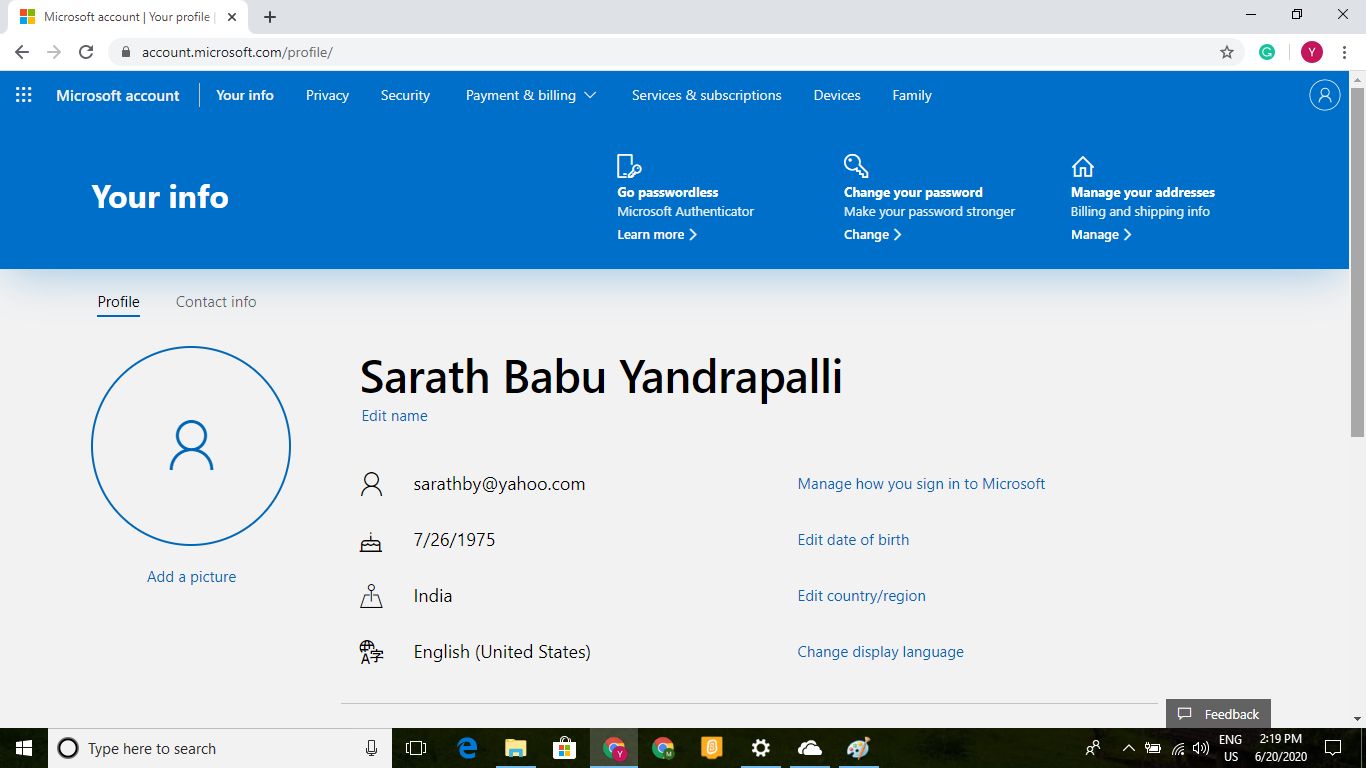Screen dimensions: 1366x768
Task: Select the Profile tab
Action: (x=118, y=302)
